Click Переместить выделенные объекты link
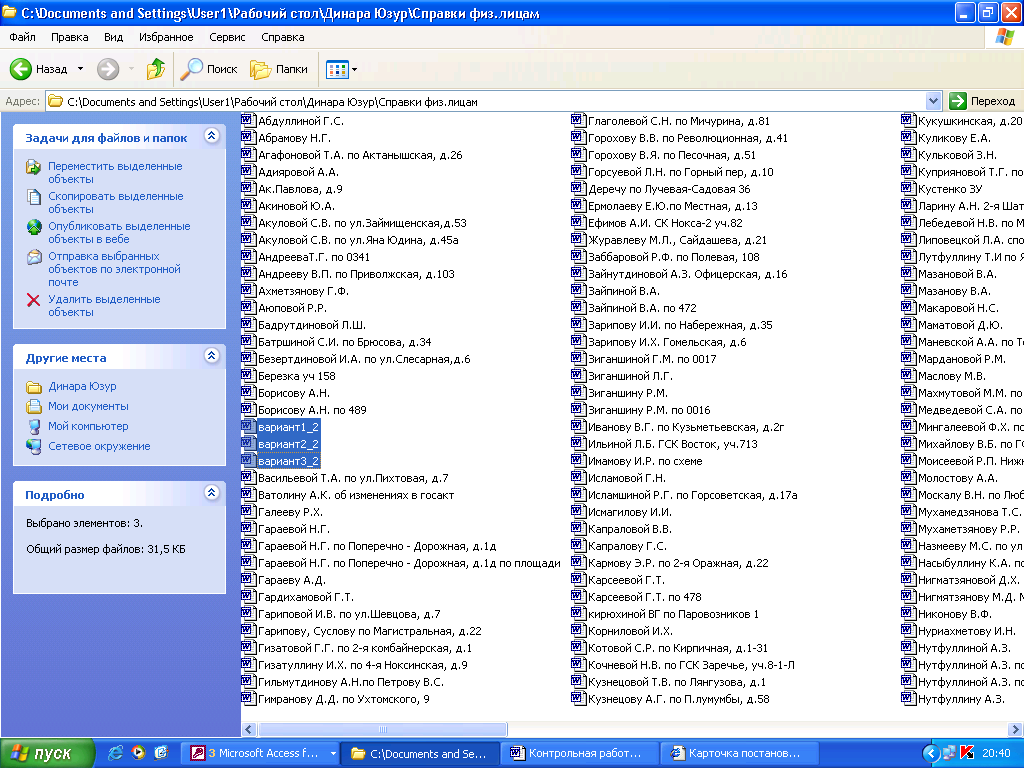 115,172
